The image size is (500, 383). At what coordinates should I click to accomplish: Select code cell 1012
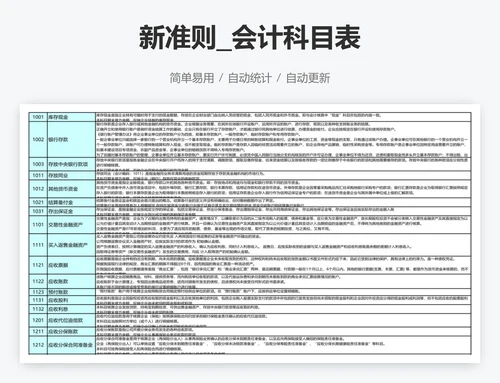[38, 189]
